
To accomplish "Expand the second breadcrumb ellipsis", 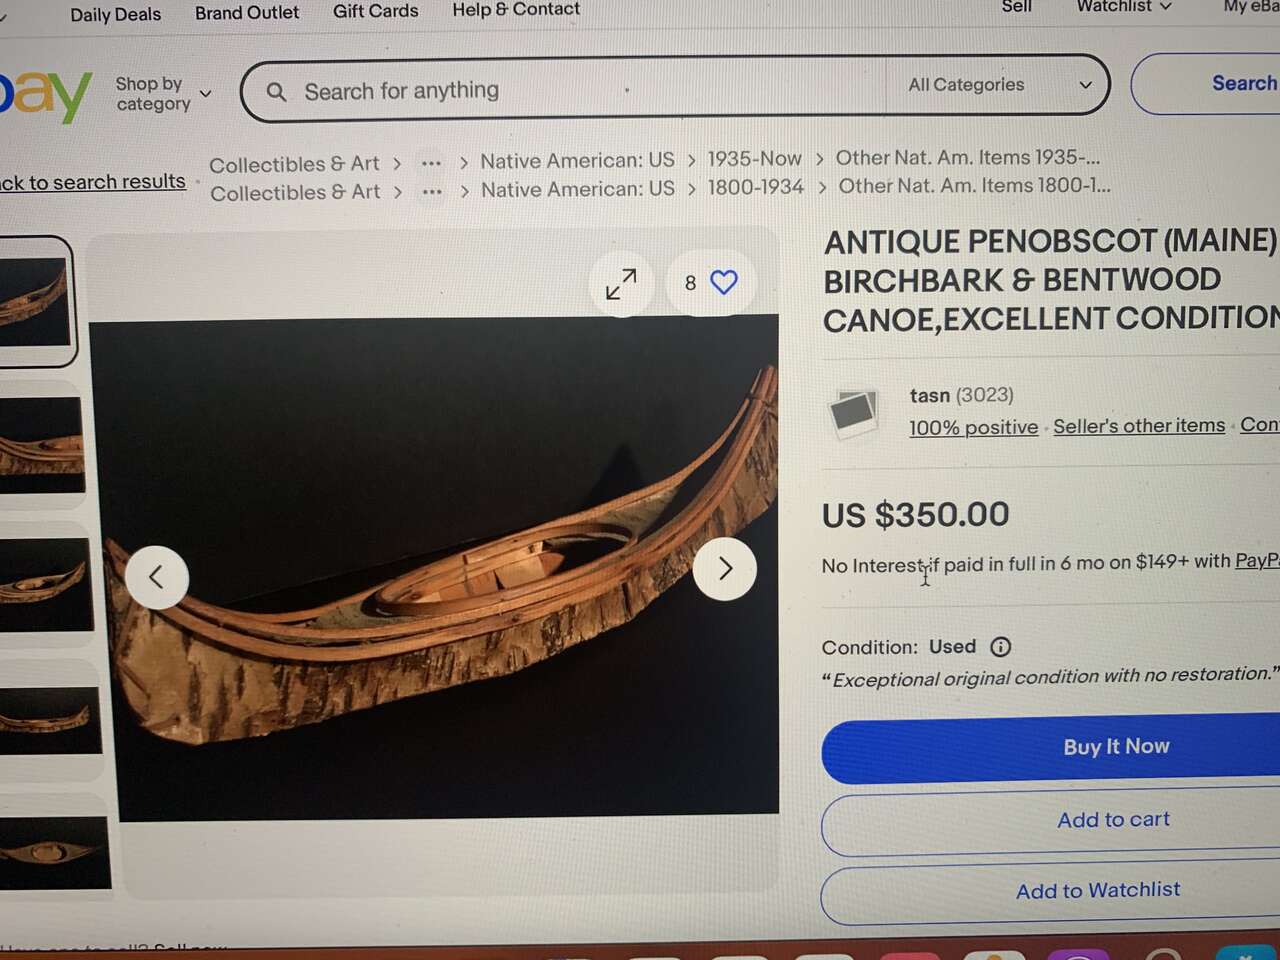I will [x=432, y=191].
